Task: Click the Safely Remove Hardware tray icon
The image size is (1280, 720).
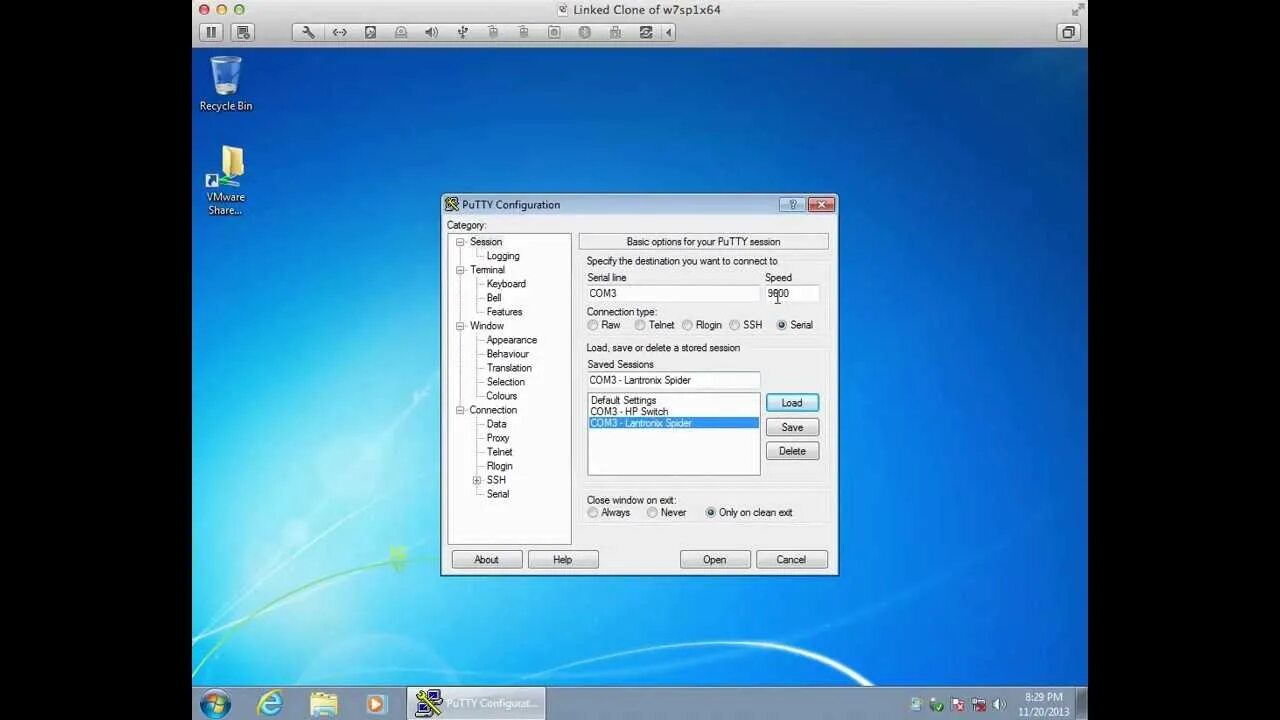Action: click(915, 704)
